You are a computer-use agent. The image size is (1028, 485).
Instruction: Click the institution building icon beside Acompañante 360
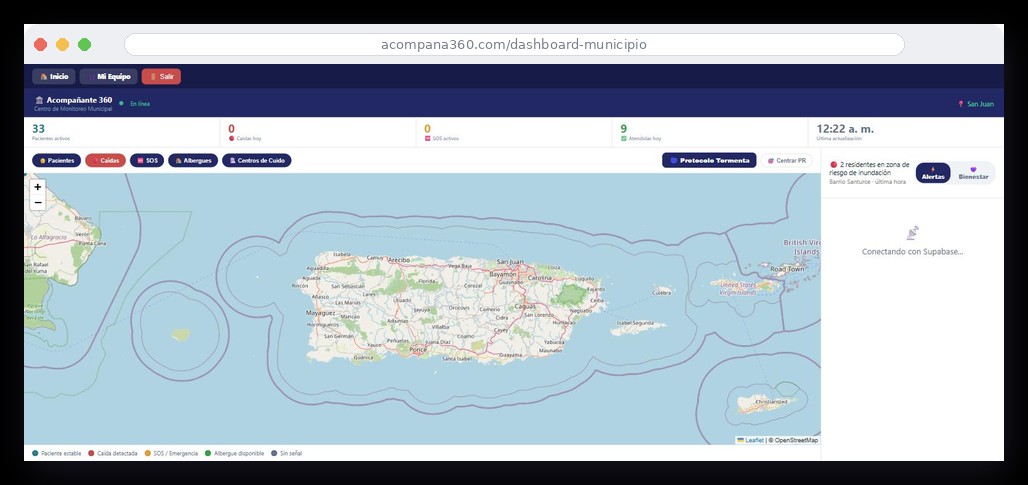coord(39,100)
